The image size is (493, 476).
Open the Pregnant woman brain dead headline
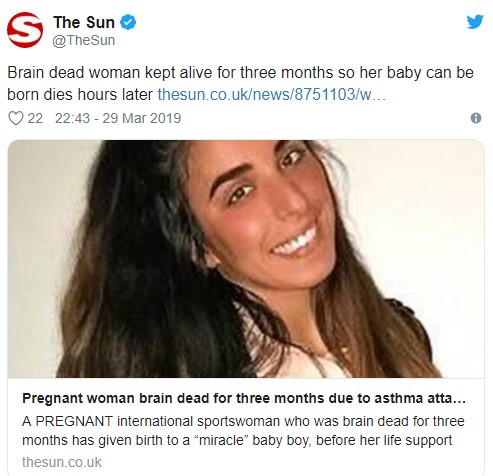coord(244,398)
